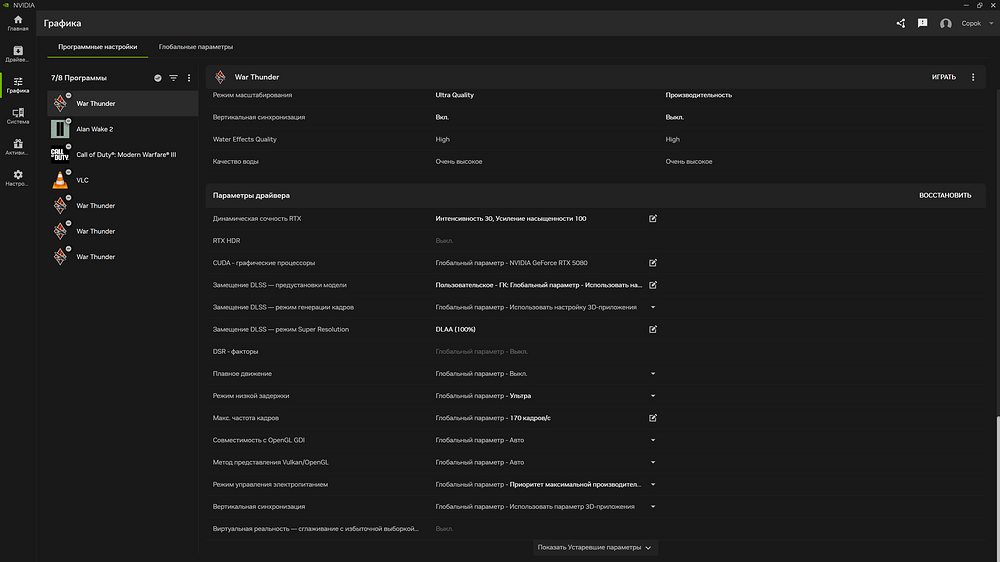Viewport: 1000px width, 562px height.
Task: Edit Макс. частота кадров setting
Action: 652,418
